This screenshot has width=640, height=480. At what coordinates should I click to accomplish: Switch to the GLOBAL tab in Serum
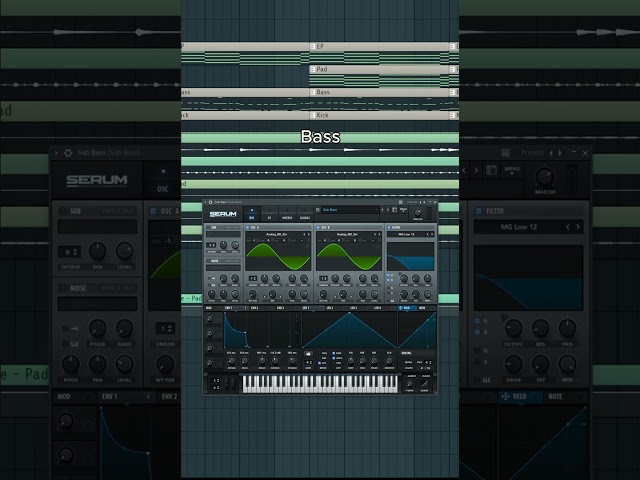(305, 213)
